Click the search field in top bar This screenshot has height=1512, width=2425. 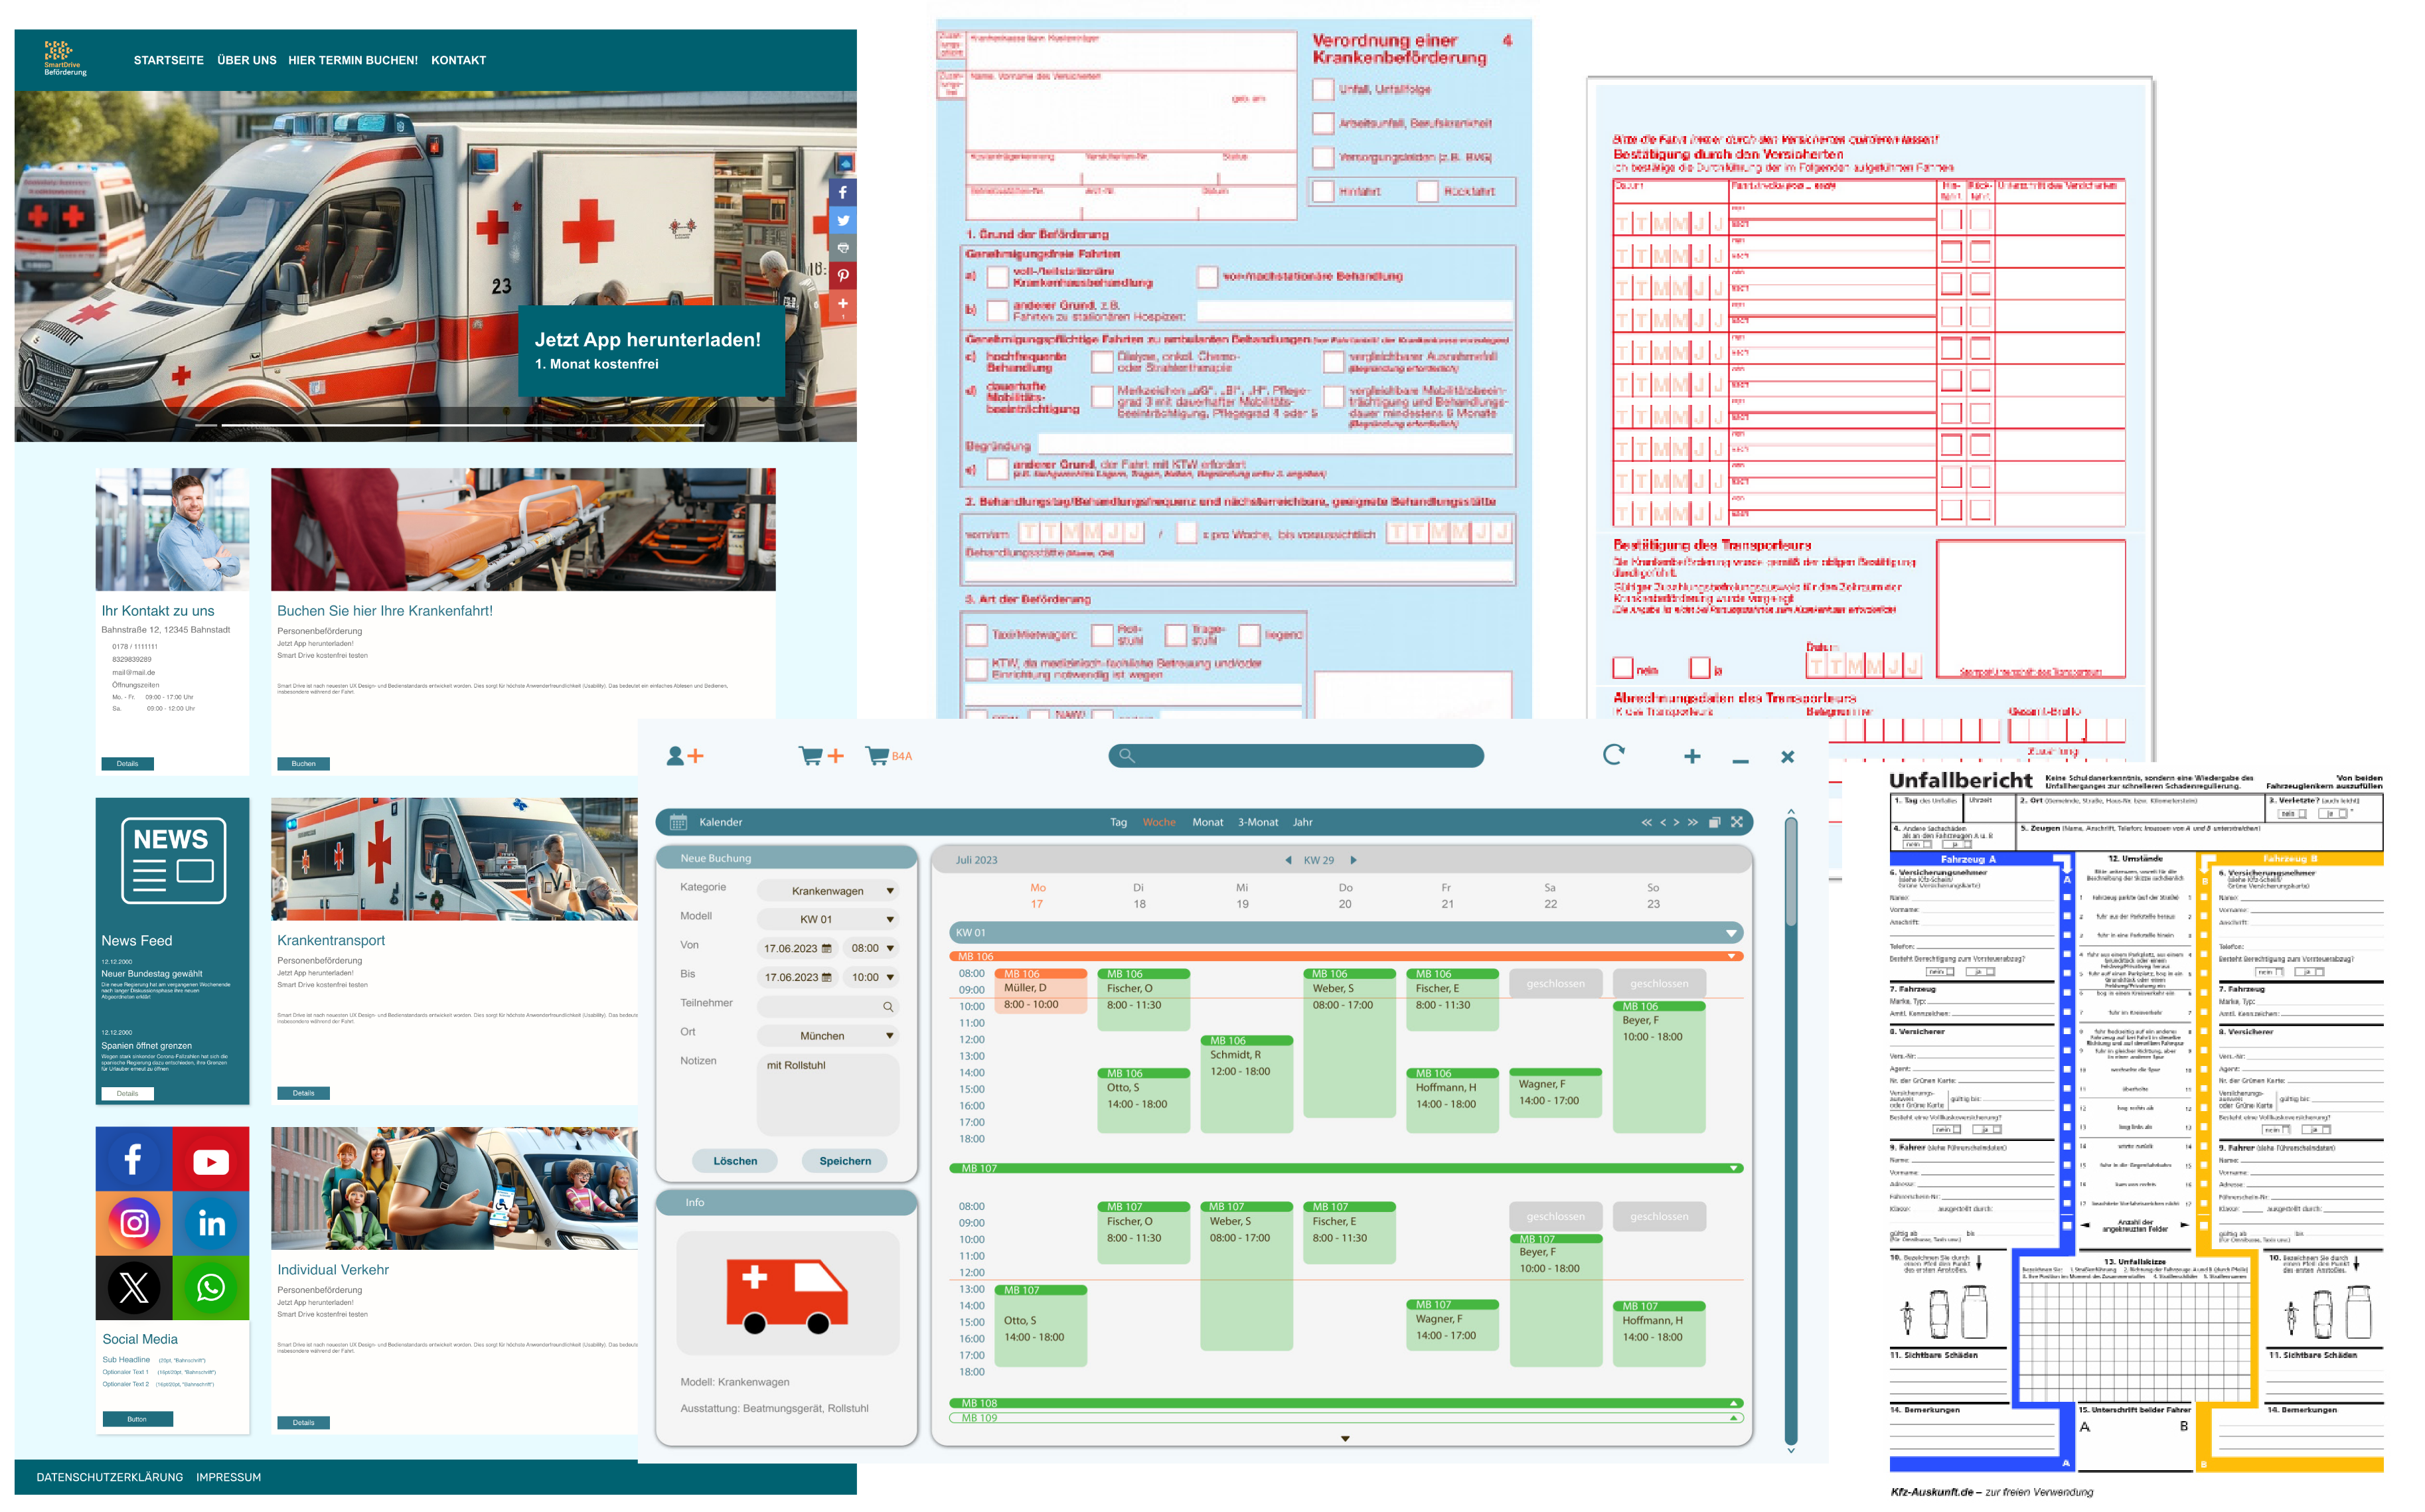(x=1296, y=756)
